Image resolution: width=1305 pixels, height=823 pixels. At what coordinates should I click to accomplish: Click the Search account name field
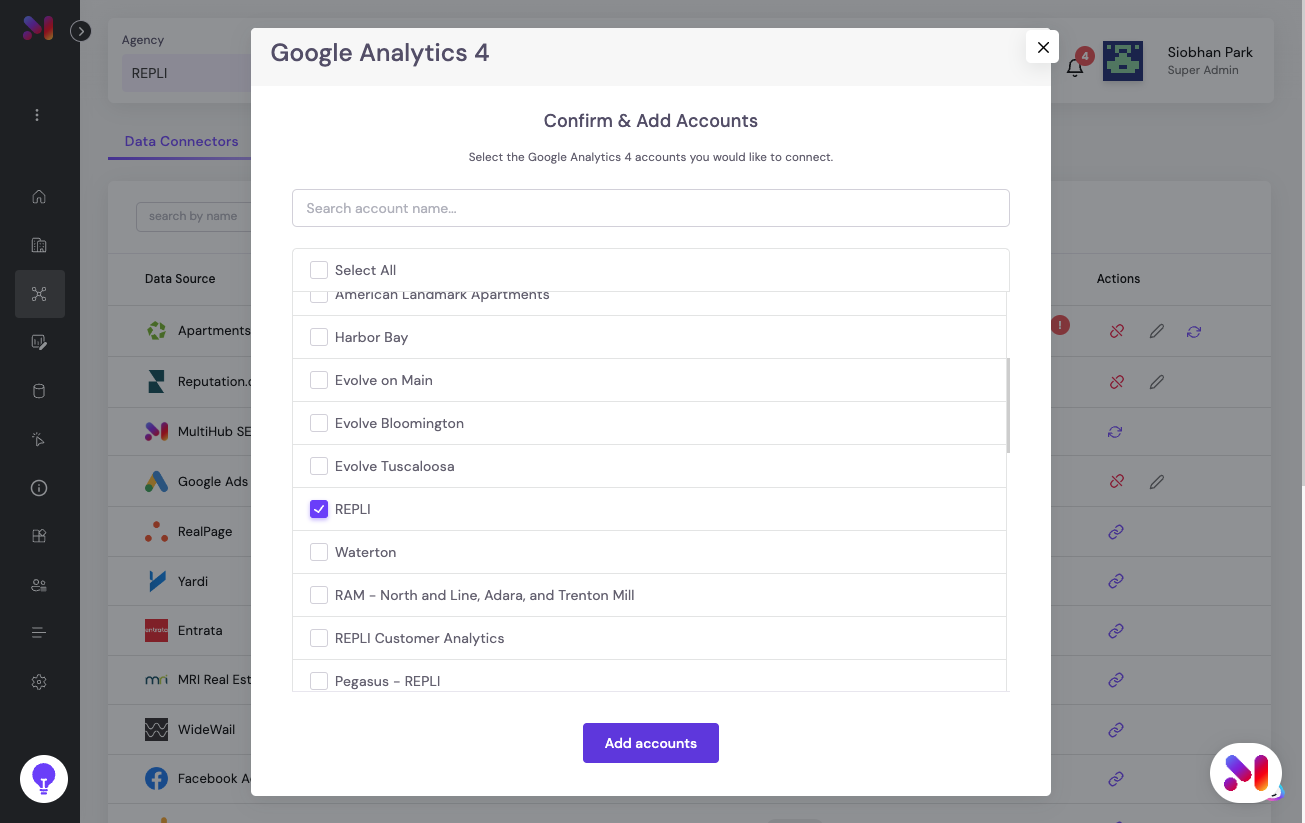point(651,208)
